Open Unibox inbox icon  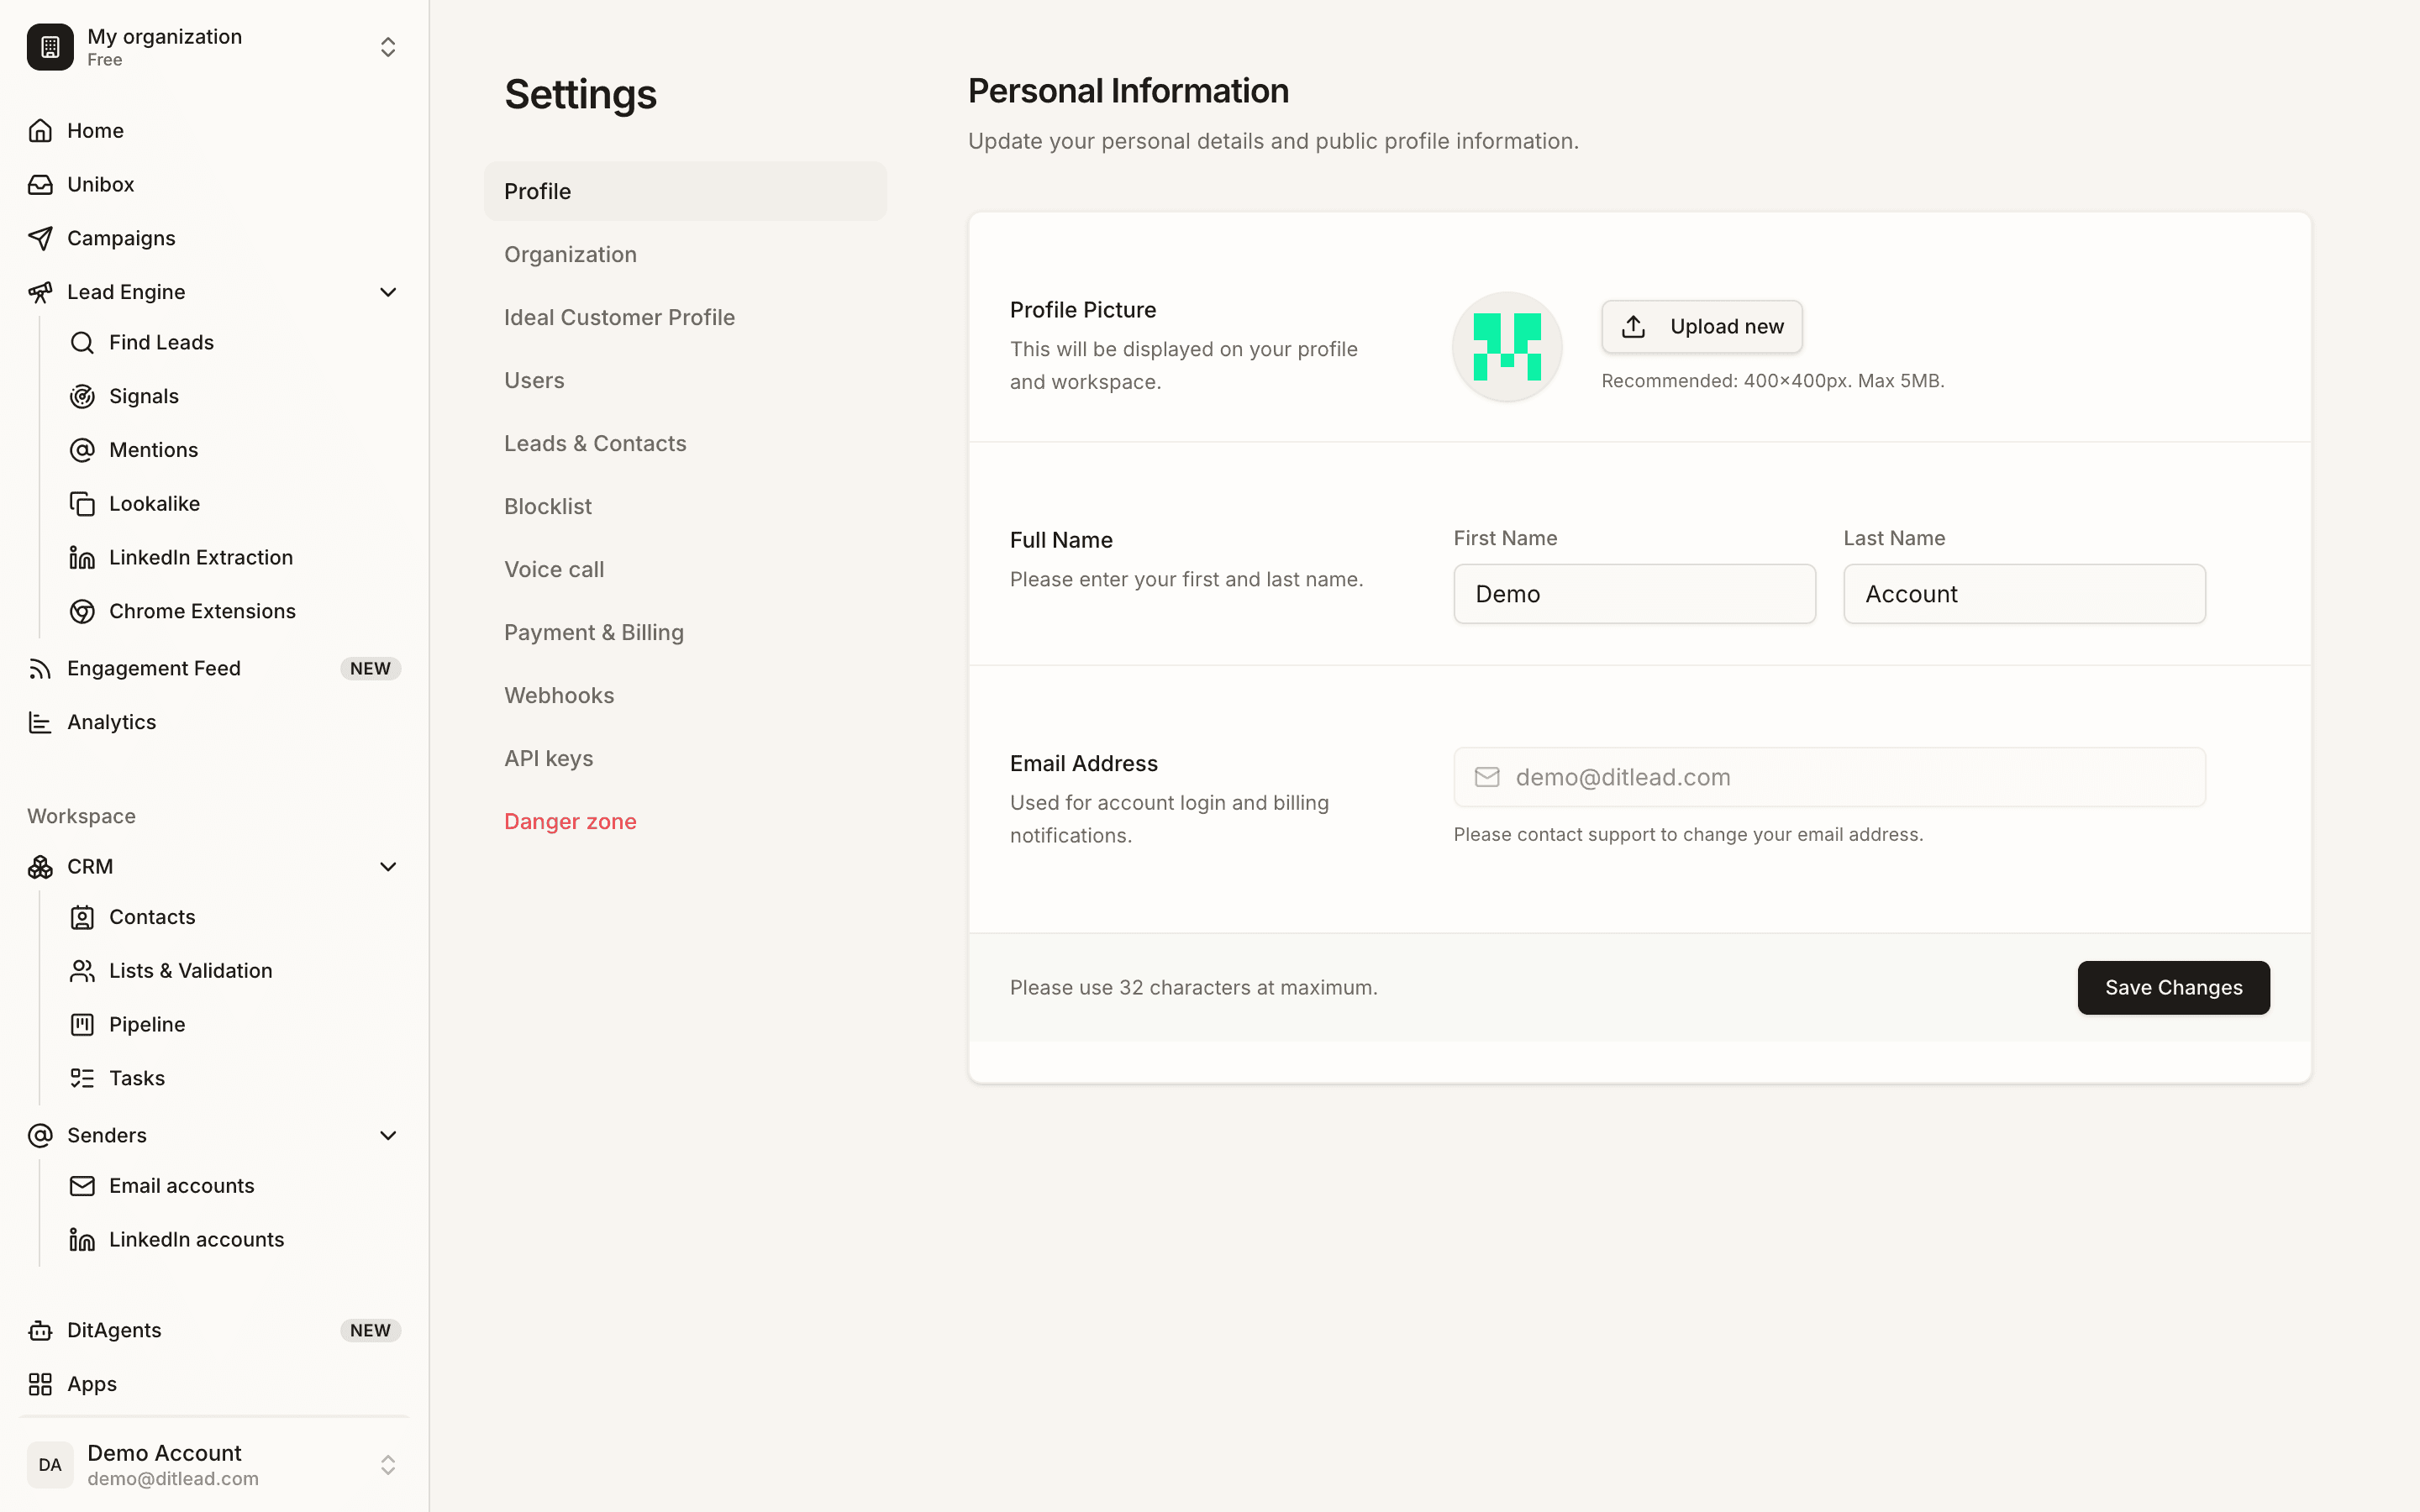pos(40,185)
